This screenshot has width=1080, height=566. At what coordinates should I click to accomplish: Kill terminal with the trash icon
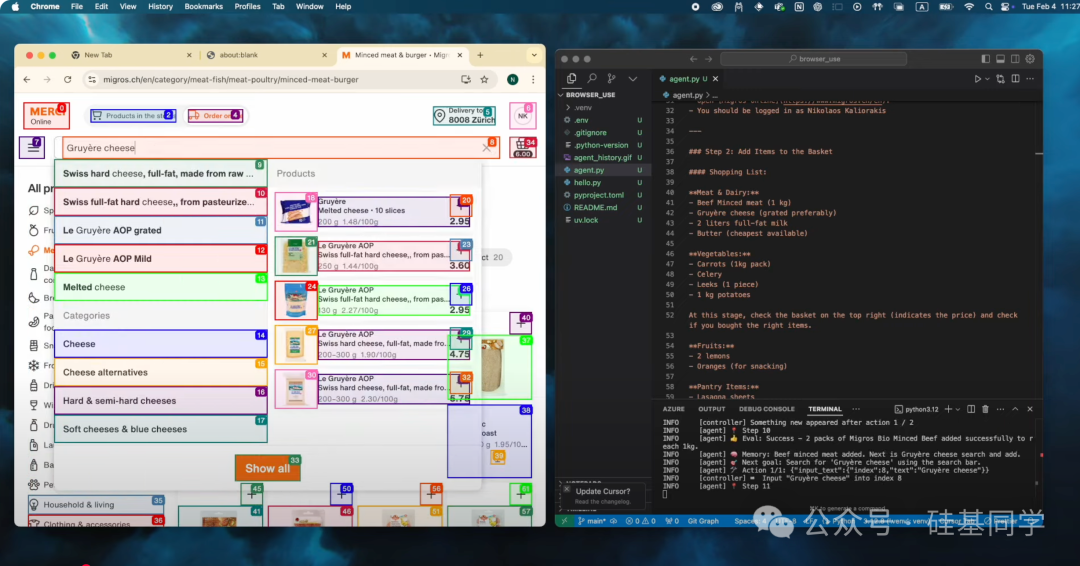[x=986, y=409]
